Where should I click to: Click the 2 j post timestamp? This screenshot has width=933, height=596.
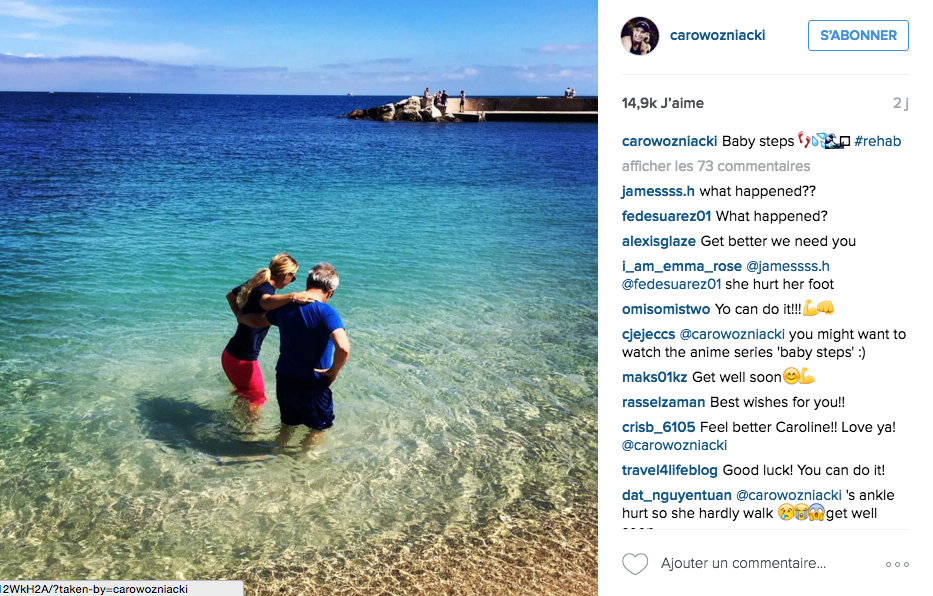tap(900, 103)
